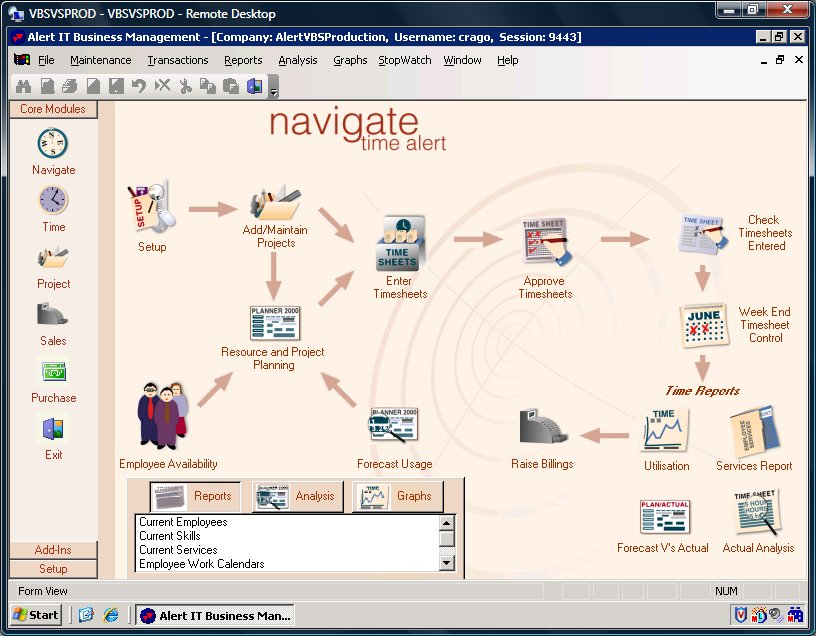The width and height of the screenshot is (816, 636).
Task: Open the Enter Timesheets icon
Action: [x=400, y=244]
